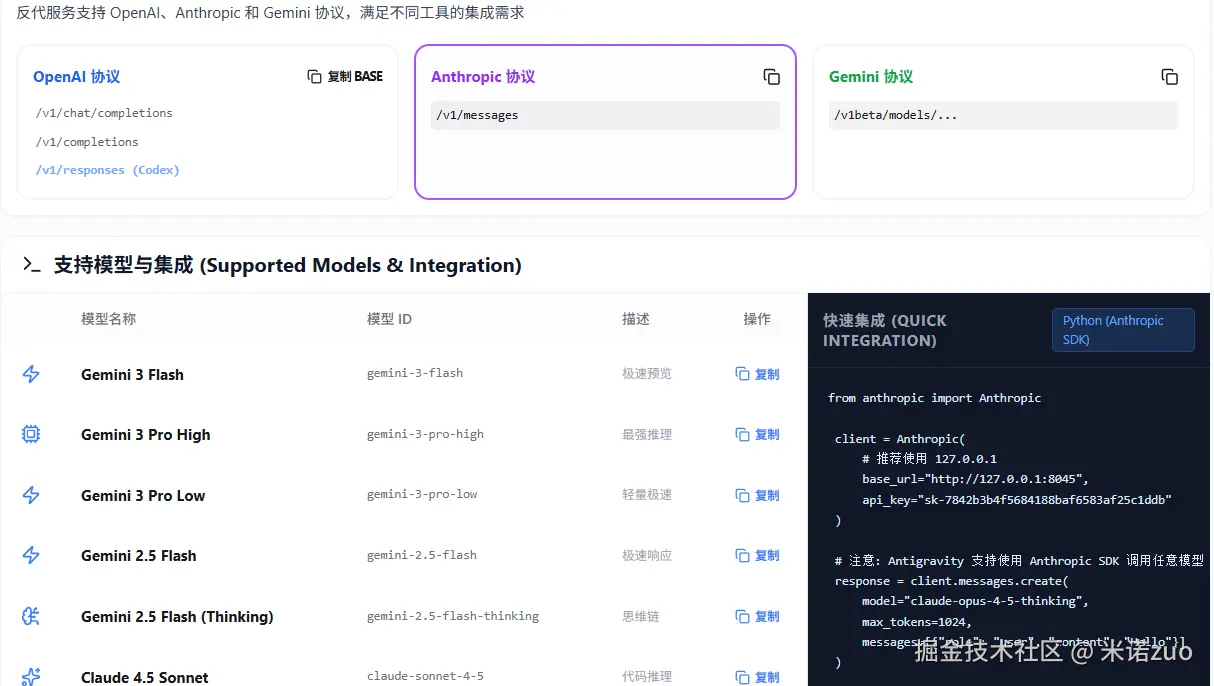This screenshot has height=686, width=1214.
Task: Click the /v1/completions endpoint
Action: tap(87, 142)
